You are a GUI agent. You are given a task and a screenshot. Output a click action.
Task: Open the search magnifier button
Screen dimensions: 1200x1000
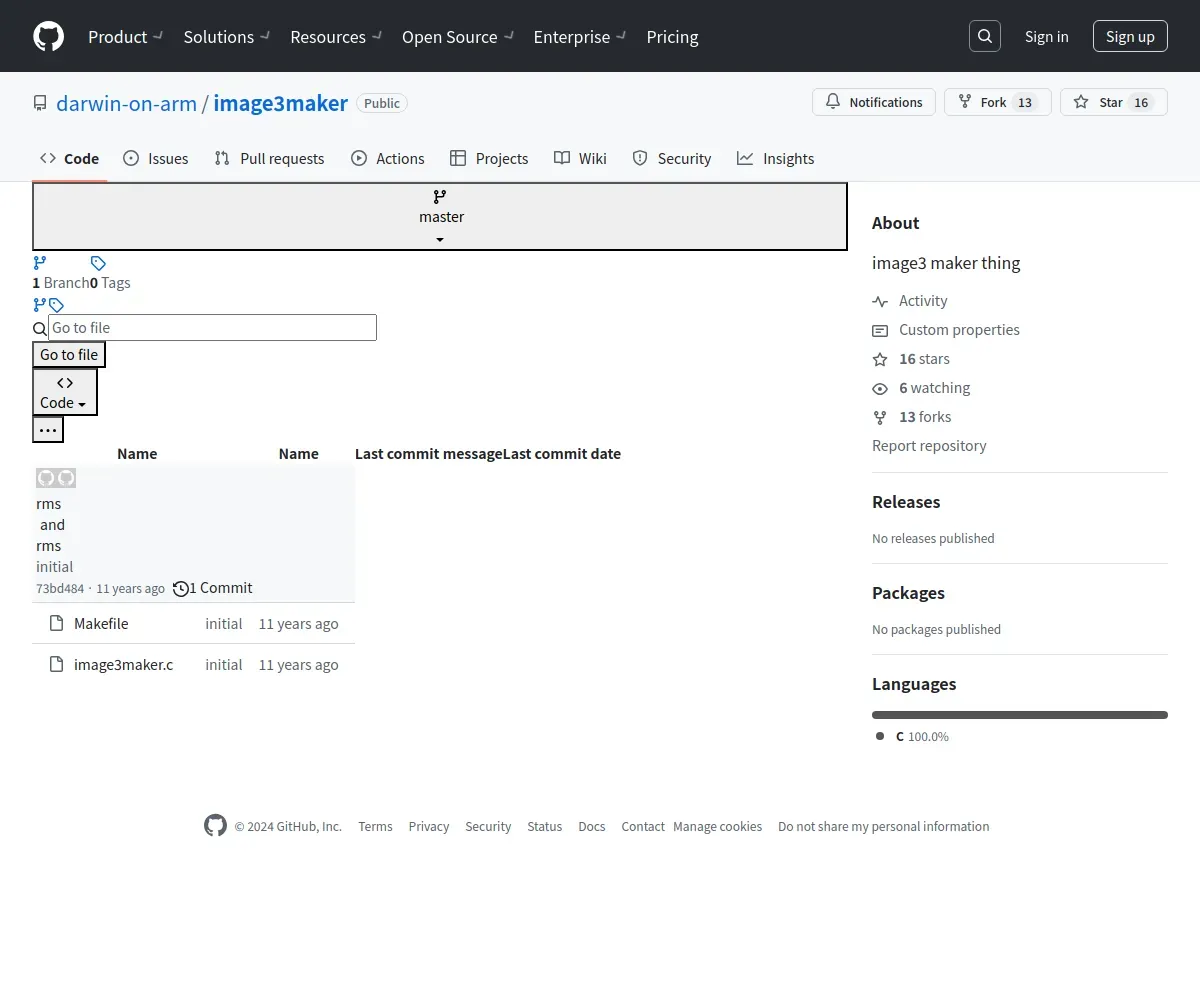985,36
